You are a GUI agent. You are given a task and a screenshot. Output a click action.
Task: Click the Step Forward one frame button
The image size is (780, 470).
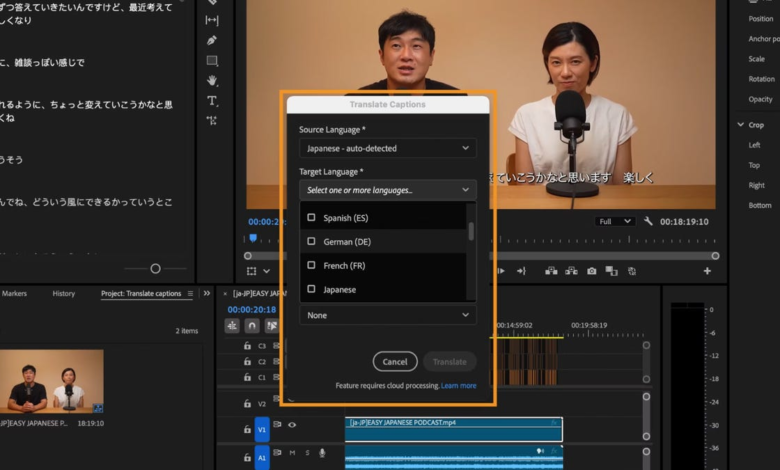(x=501, y=271)
